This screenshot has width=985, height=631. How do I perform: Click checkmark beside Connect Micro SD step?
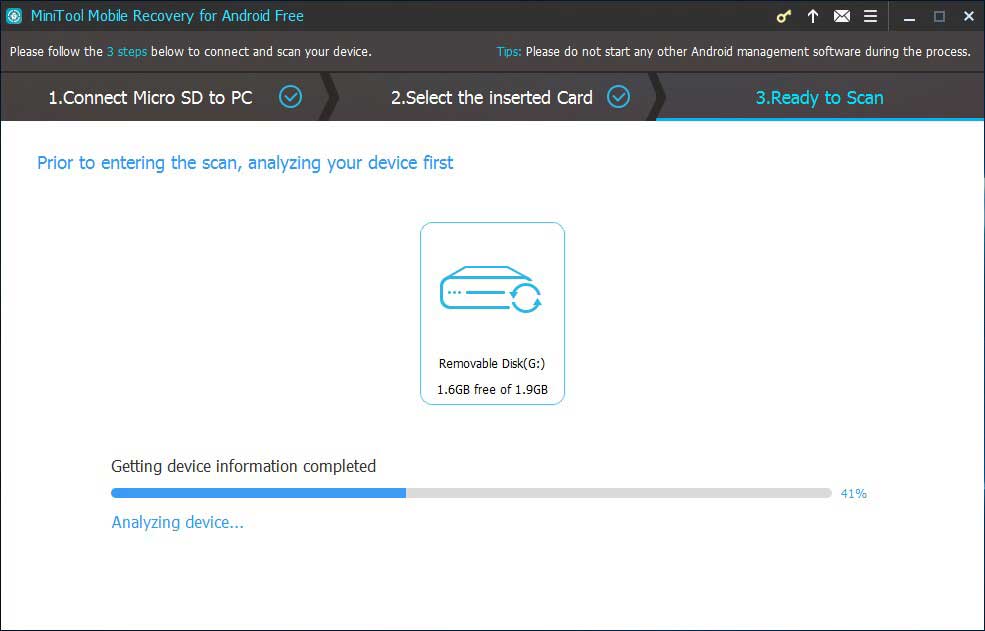coord(290,97)
